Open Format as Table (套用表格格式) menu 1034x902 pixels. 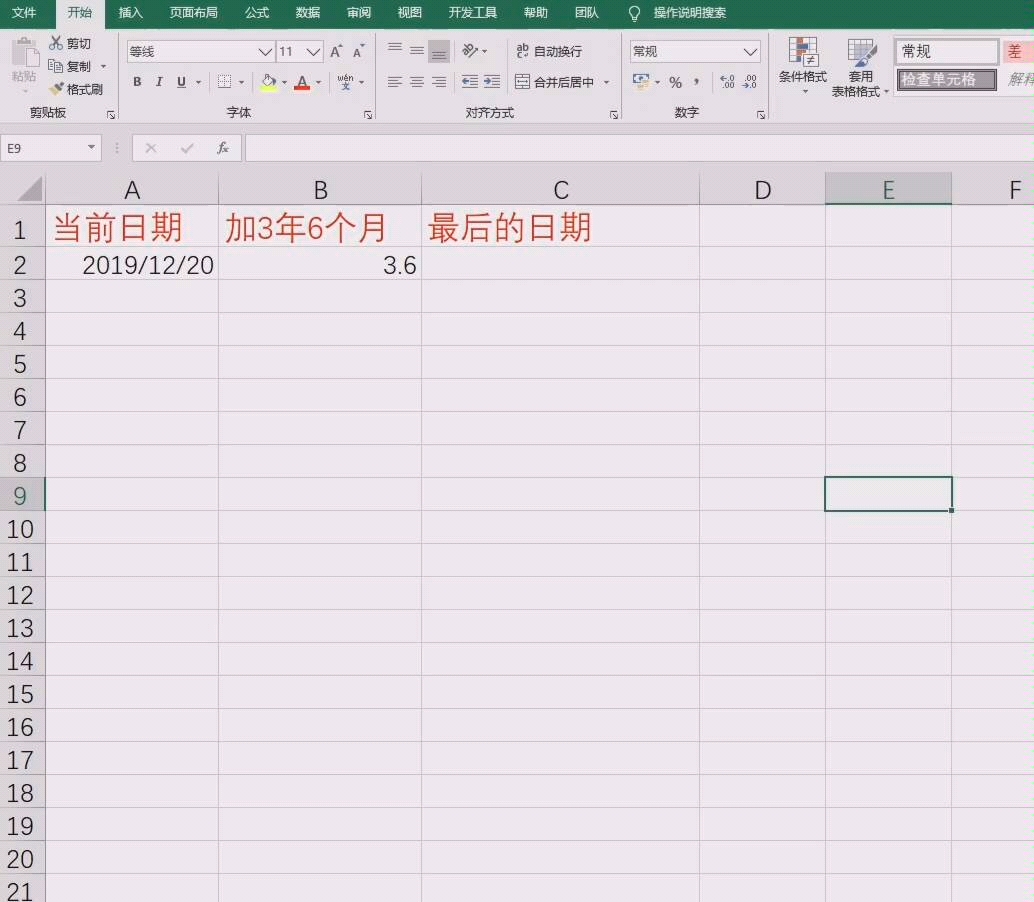click(x=860, y=67)
